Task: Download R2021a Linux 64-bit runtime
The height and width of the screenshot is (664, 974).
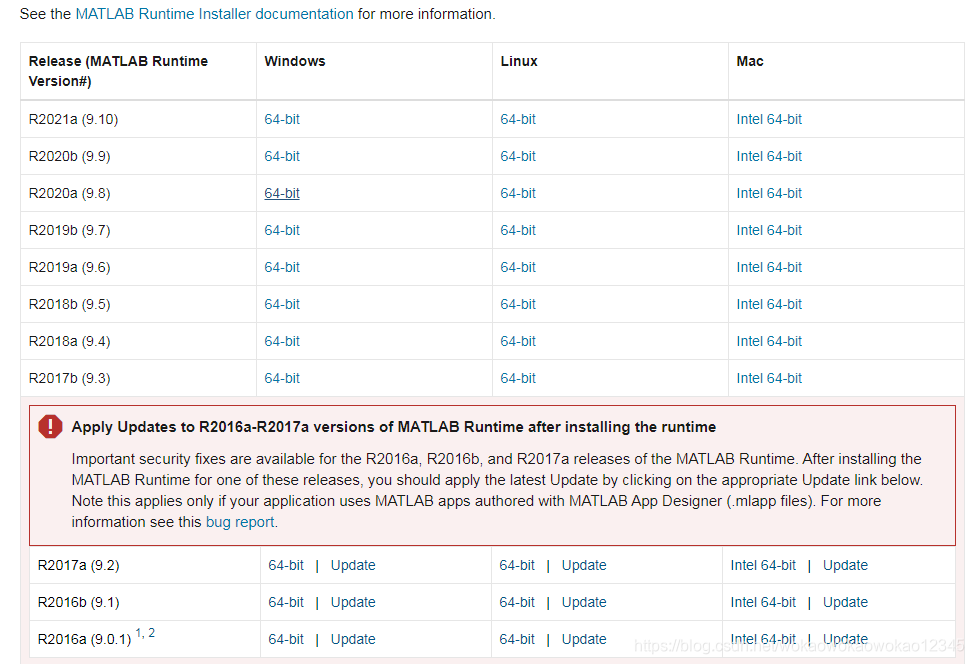Action: (x=518, y=119)
